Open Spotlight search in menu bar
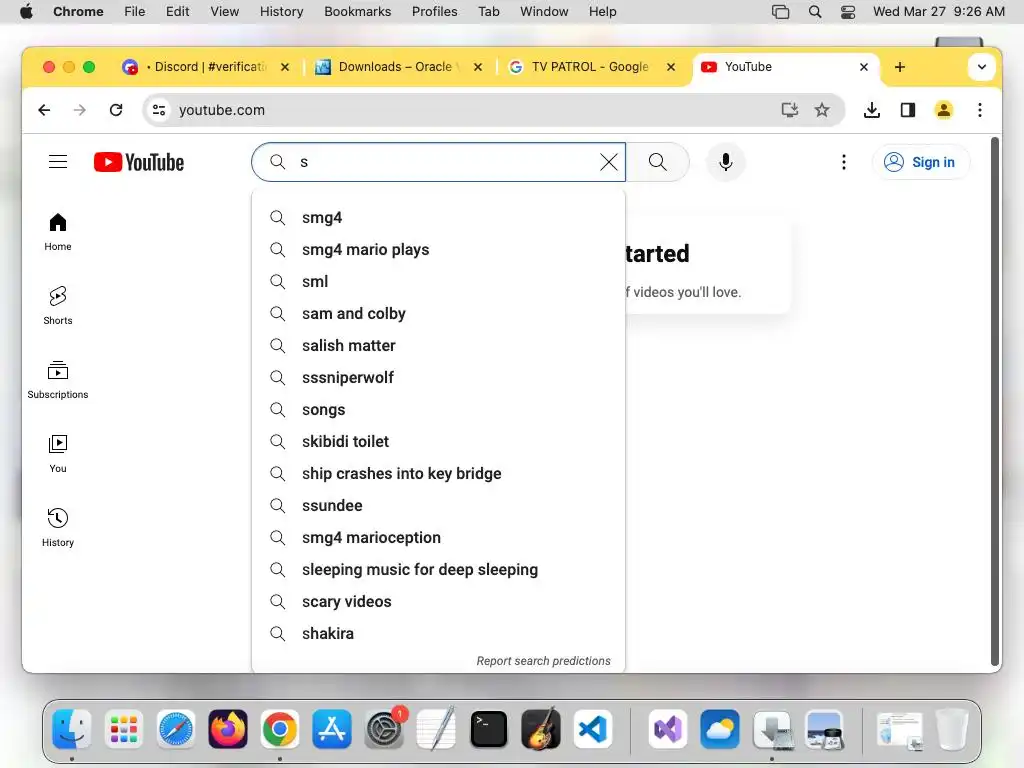The height and width of the screenshot is (768, 1024). click(x=814, y=12)
